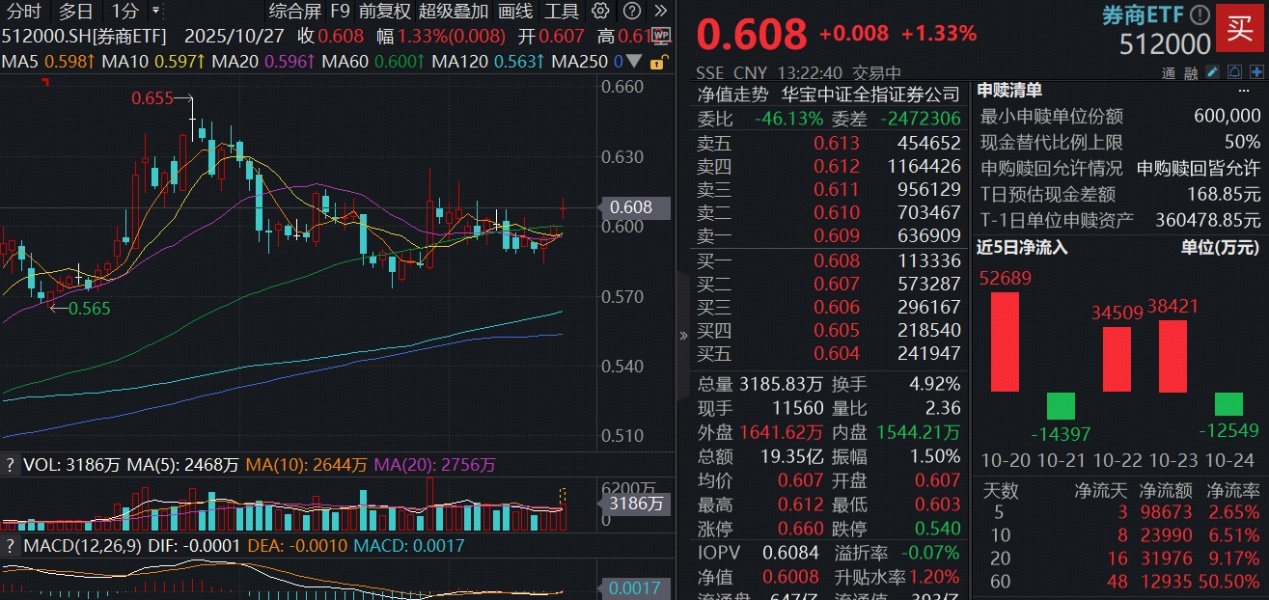Open 综合屏 comprehensive screen
Viewport: 1269px width, 600px height.
point(295,12)
